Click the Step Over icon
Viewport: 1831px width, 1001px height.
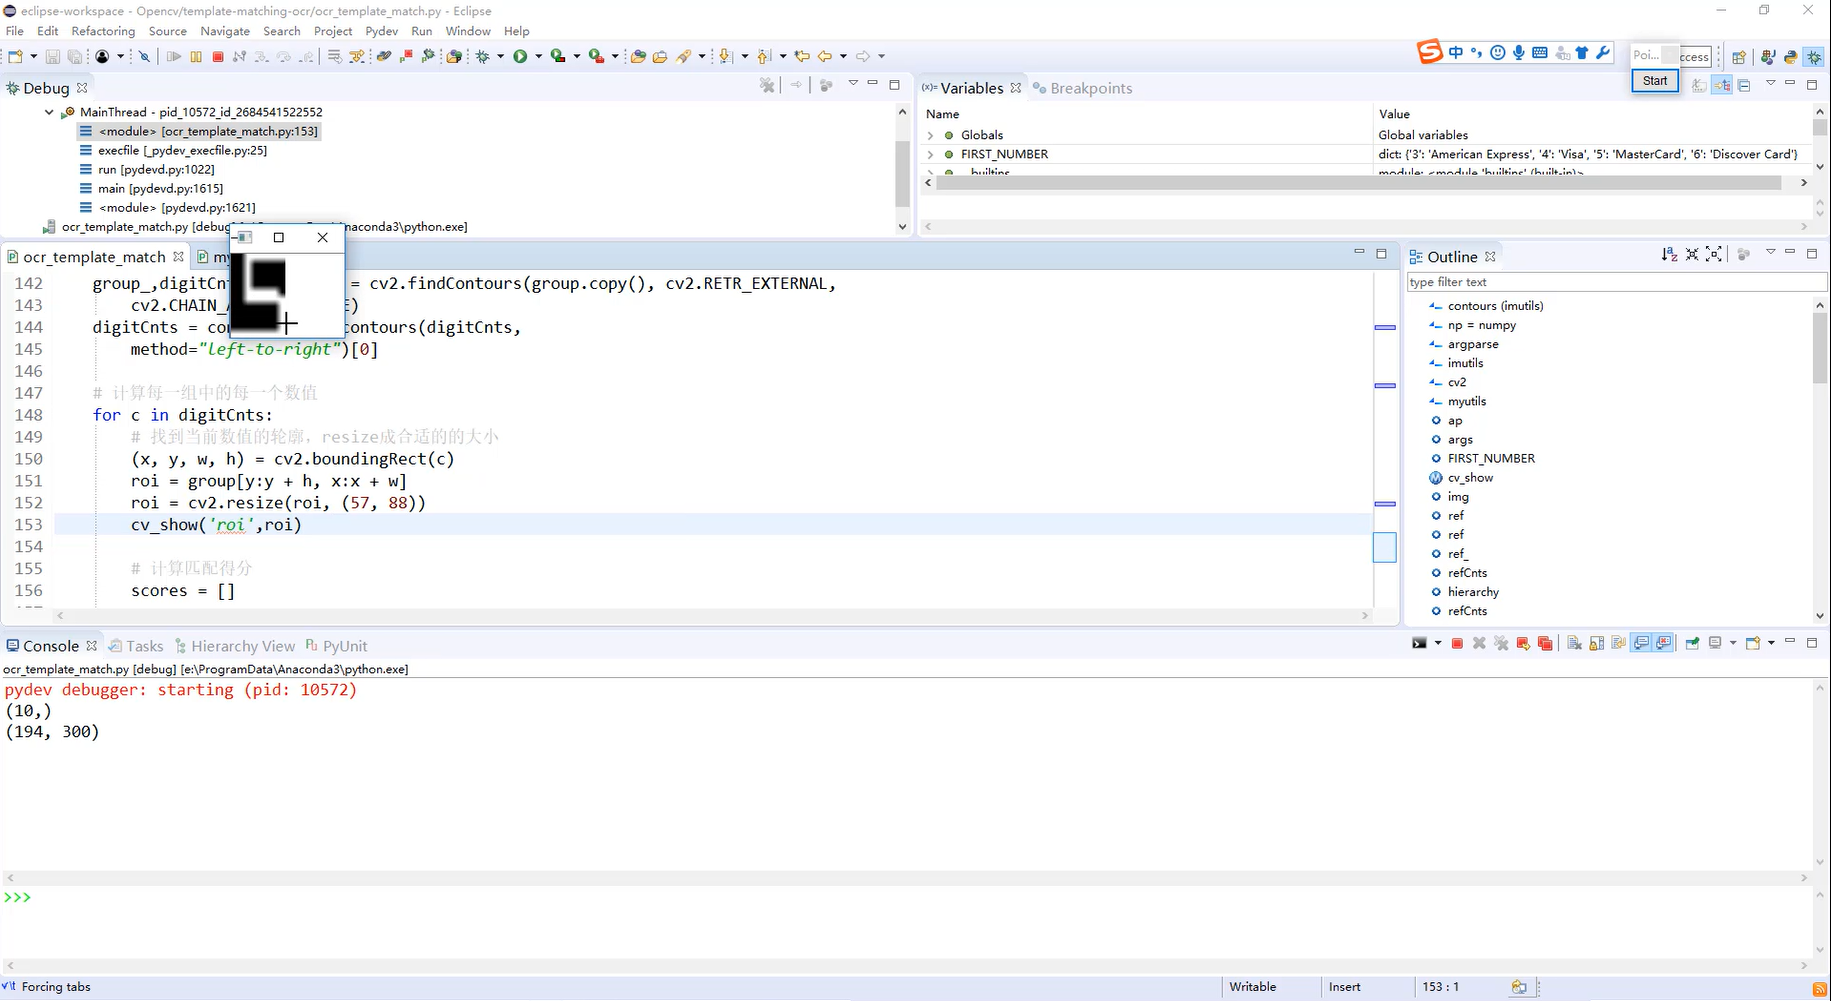coord(284,56)
